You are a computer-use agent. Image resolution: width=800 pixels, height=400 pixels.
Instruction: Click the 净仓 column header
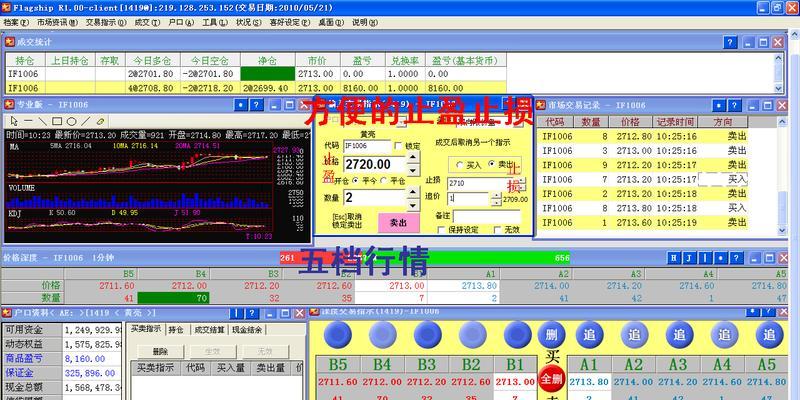click(x=267, y=60)
